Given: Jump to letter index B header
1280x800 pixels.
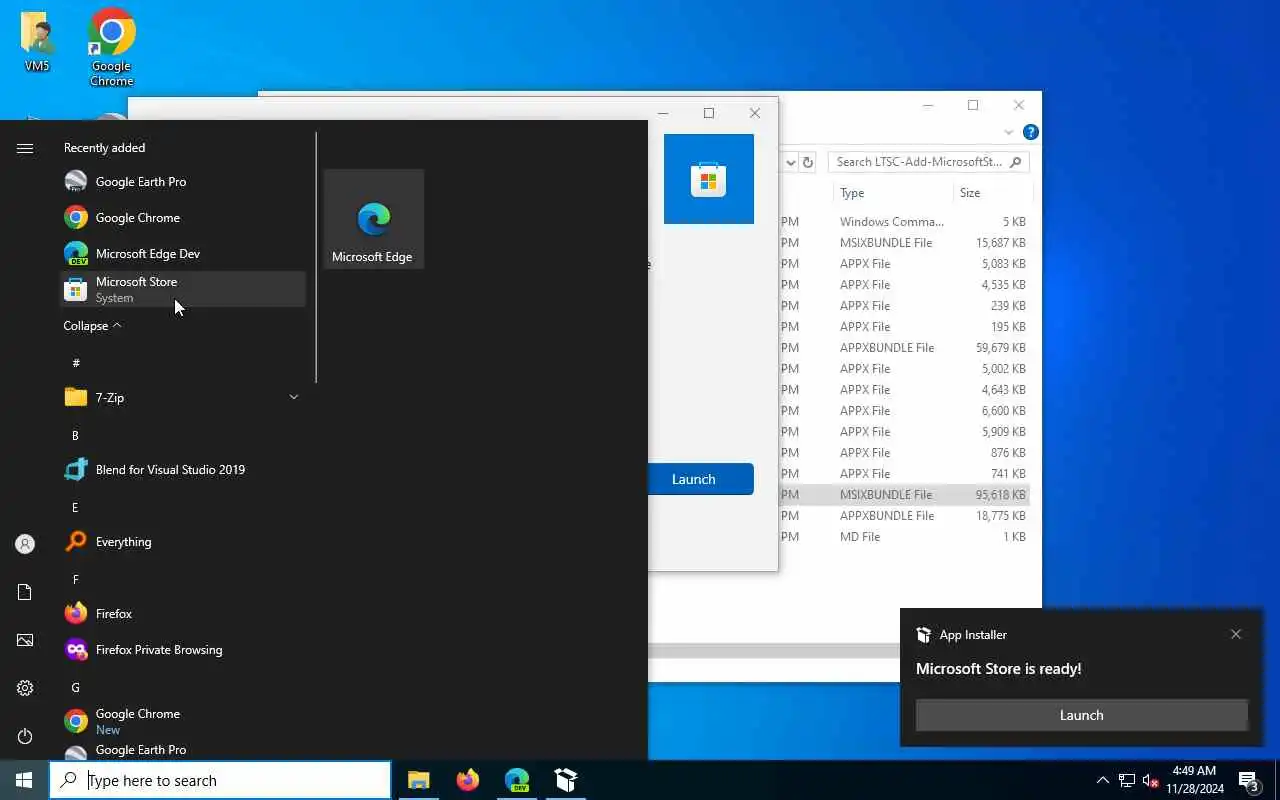Looking at the screenshot, I should coord(75,436).
